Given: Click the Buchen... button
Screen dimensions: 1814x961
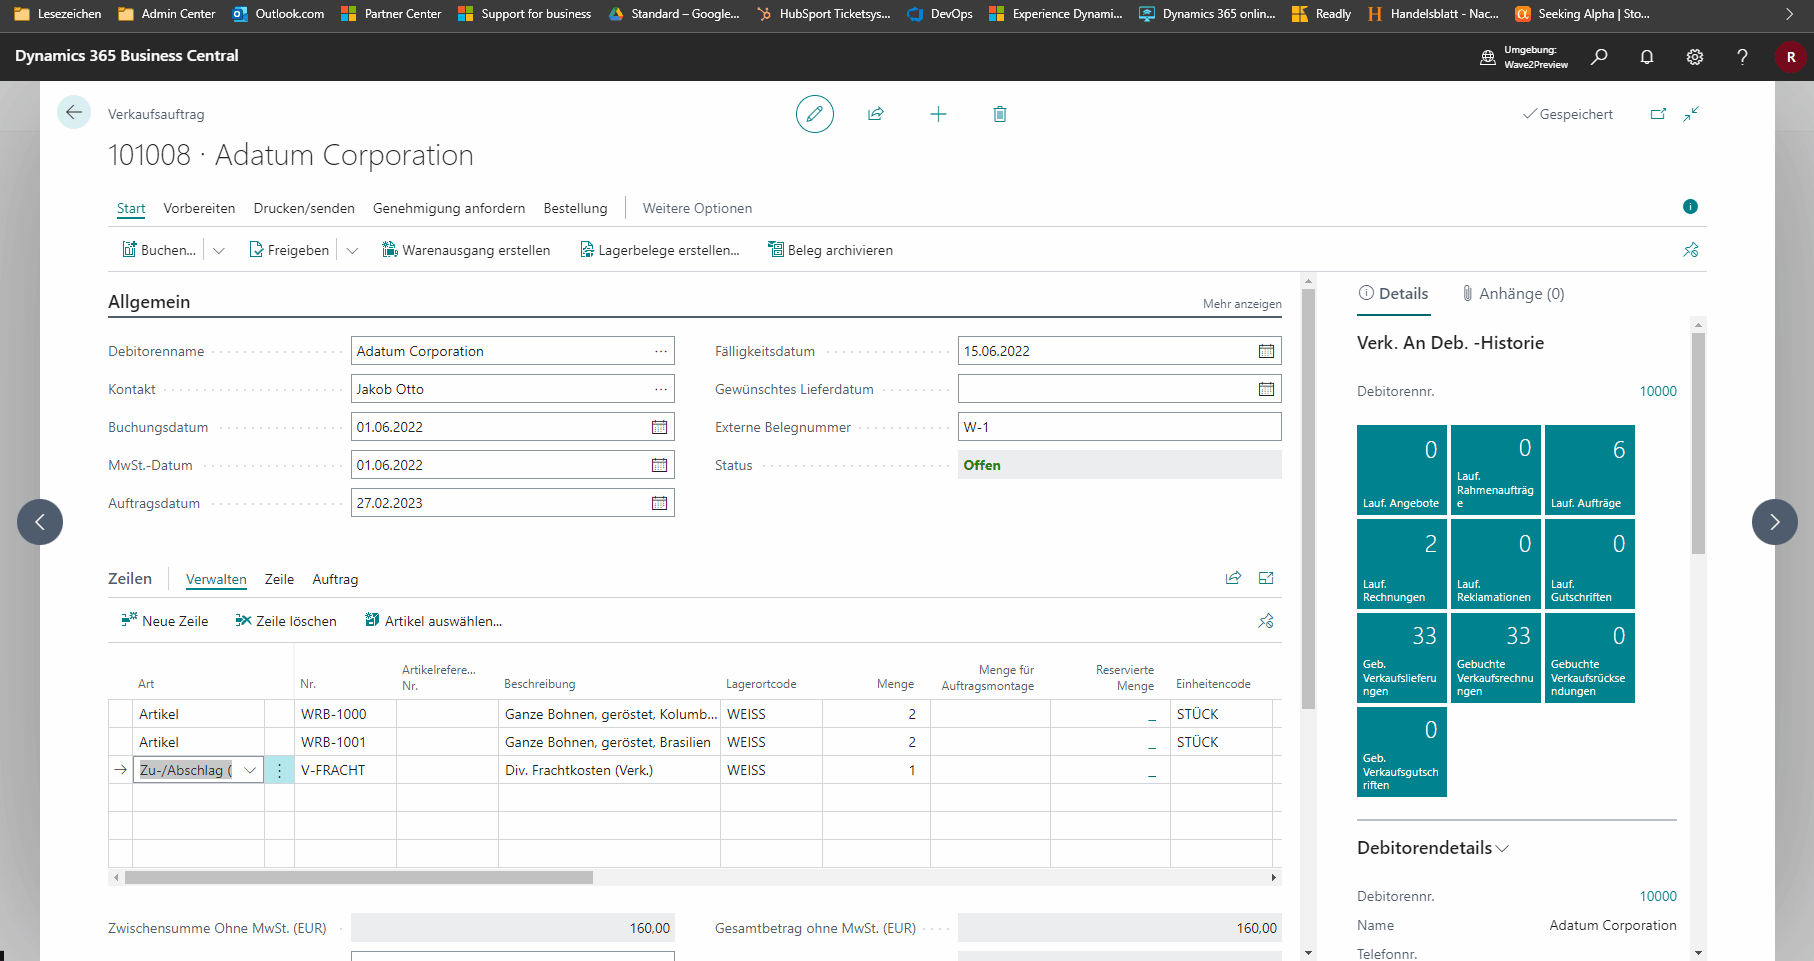Looking at the screenshot, I should 158,250.
